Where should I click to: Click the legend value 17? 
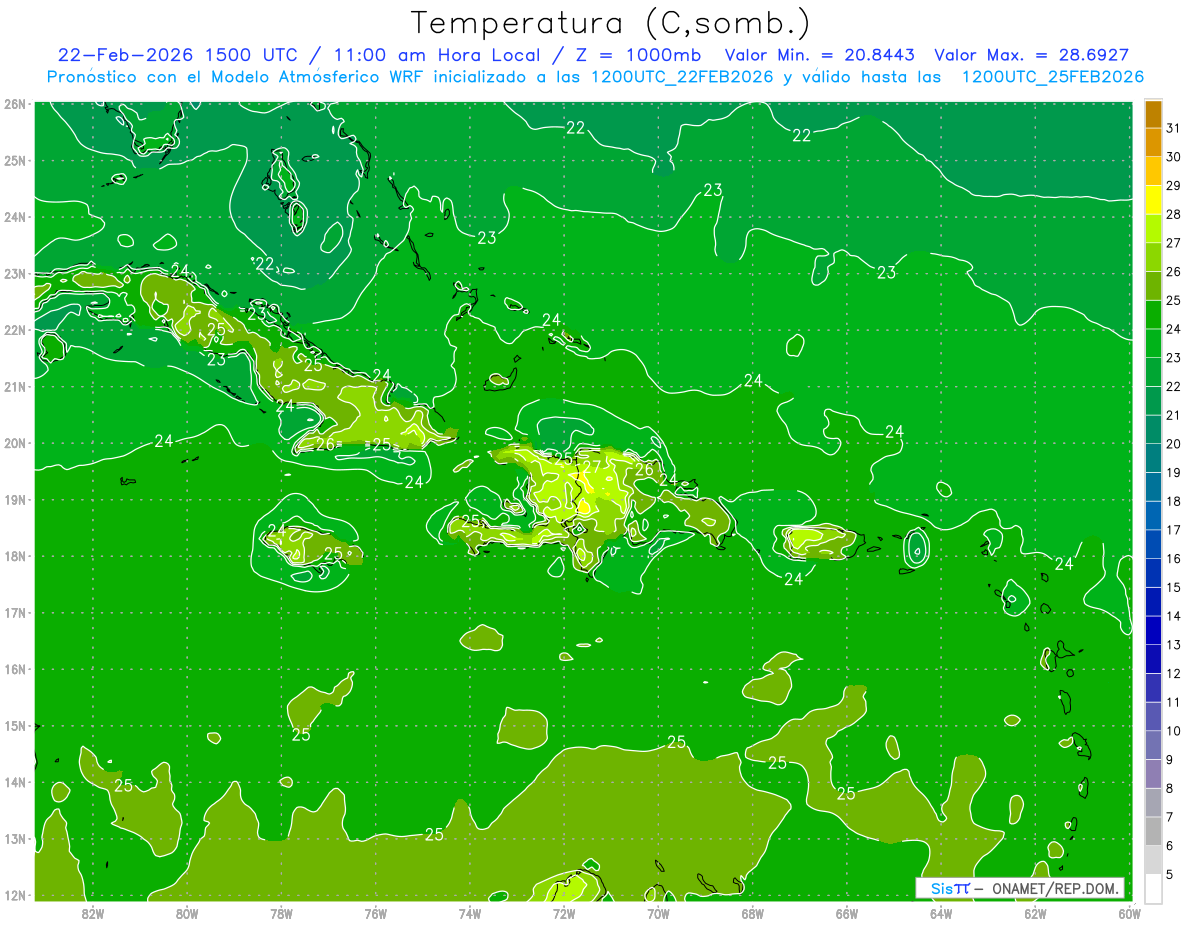[x=1172, y=530]
